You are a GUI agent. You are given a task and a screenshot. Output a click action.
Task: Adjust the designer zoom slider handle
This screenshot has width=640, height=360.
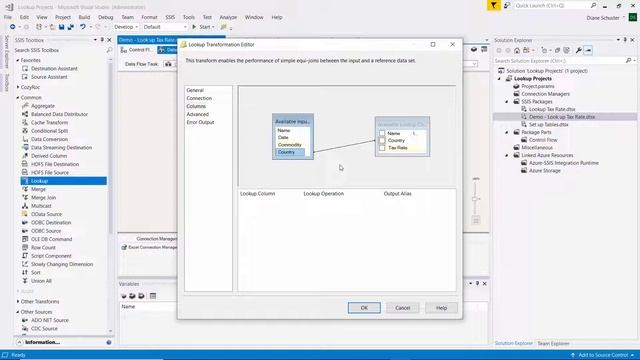click(475, 199)
